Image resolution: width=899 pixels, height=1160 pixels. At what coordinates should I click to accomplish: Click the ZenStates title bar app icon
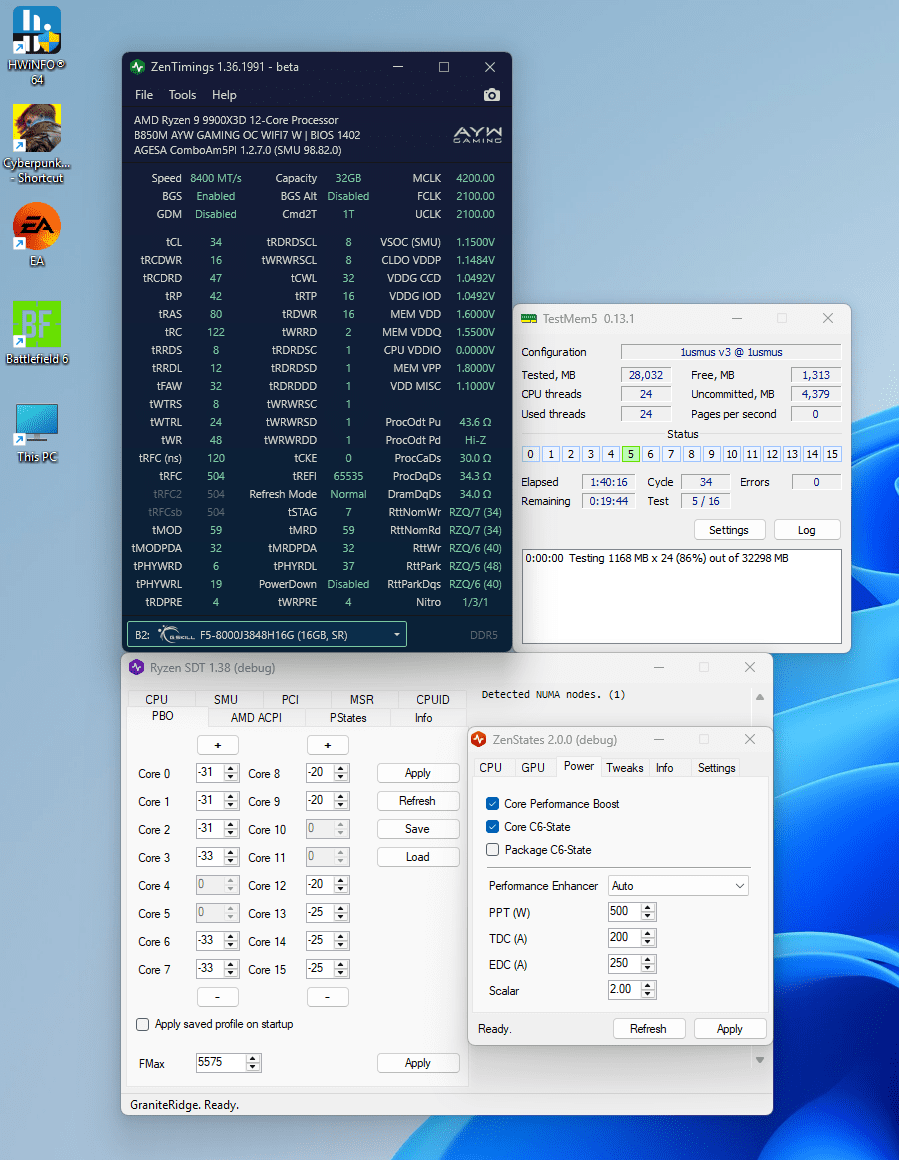coord(479,740)
